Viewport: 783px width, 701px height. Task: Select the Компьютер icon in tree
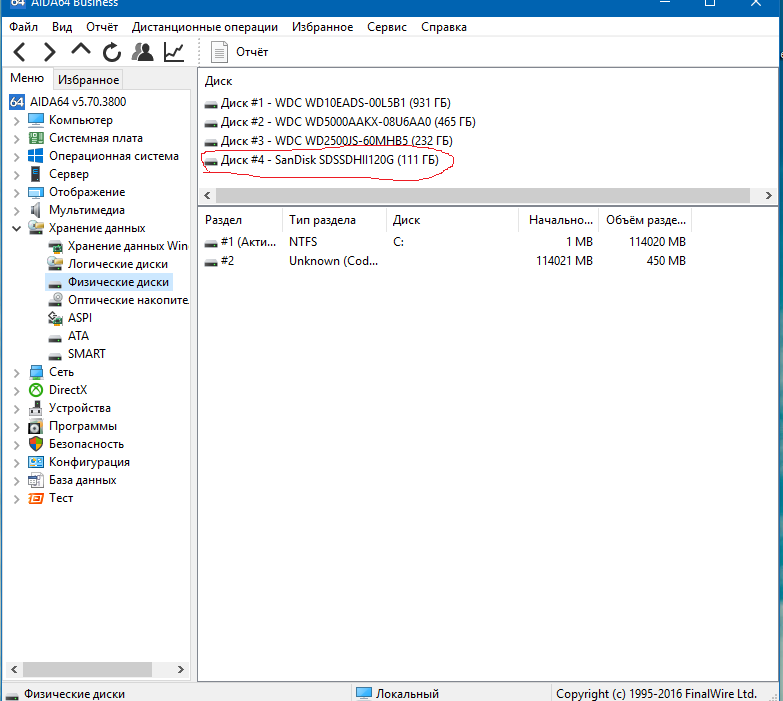(36, 120)
